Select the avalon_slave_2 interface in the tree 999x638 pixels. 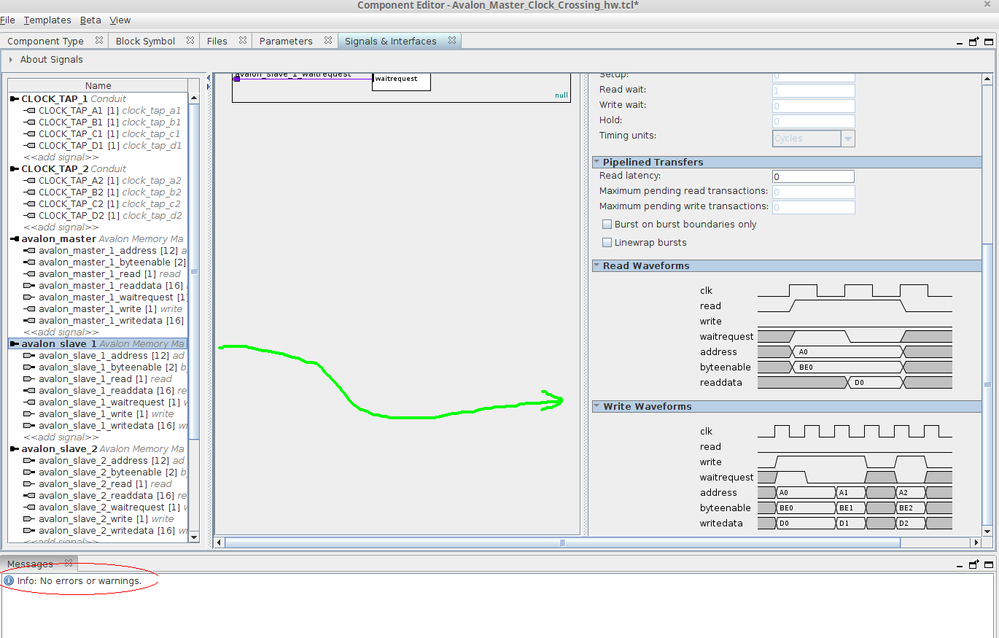coord(59,449)
